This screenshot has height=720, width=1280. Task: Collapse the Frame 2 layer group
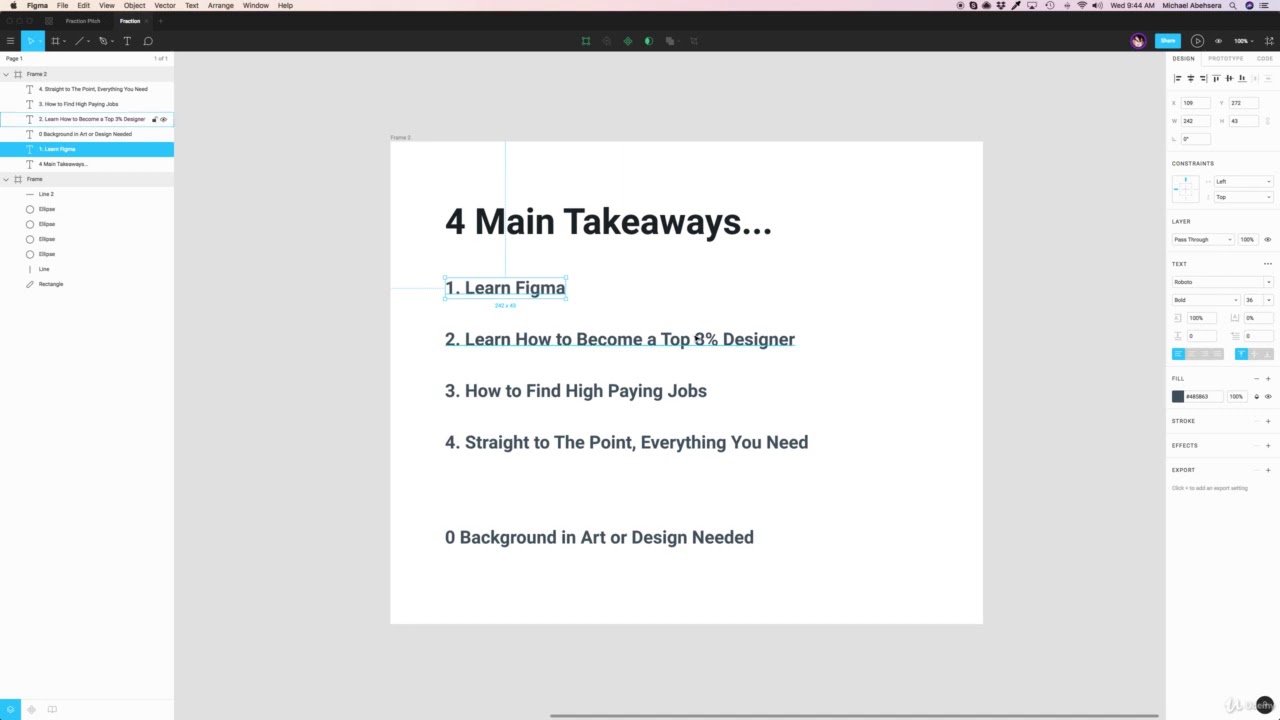[x=6, y=74]
